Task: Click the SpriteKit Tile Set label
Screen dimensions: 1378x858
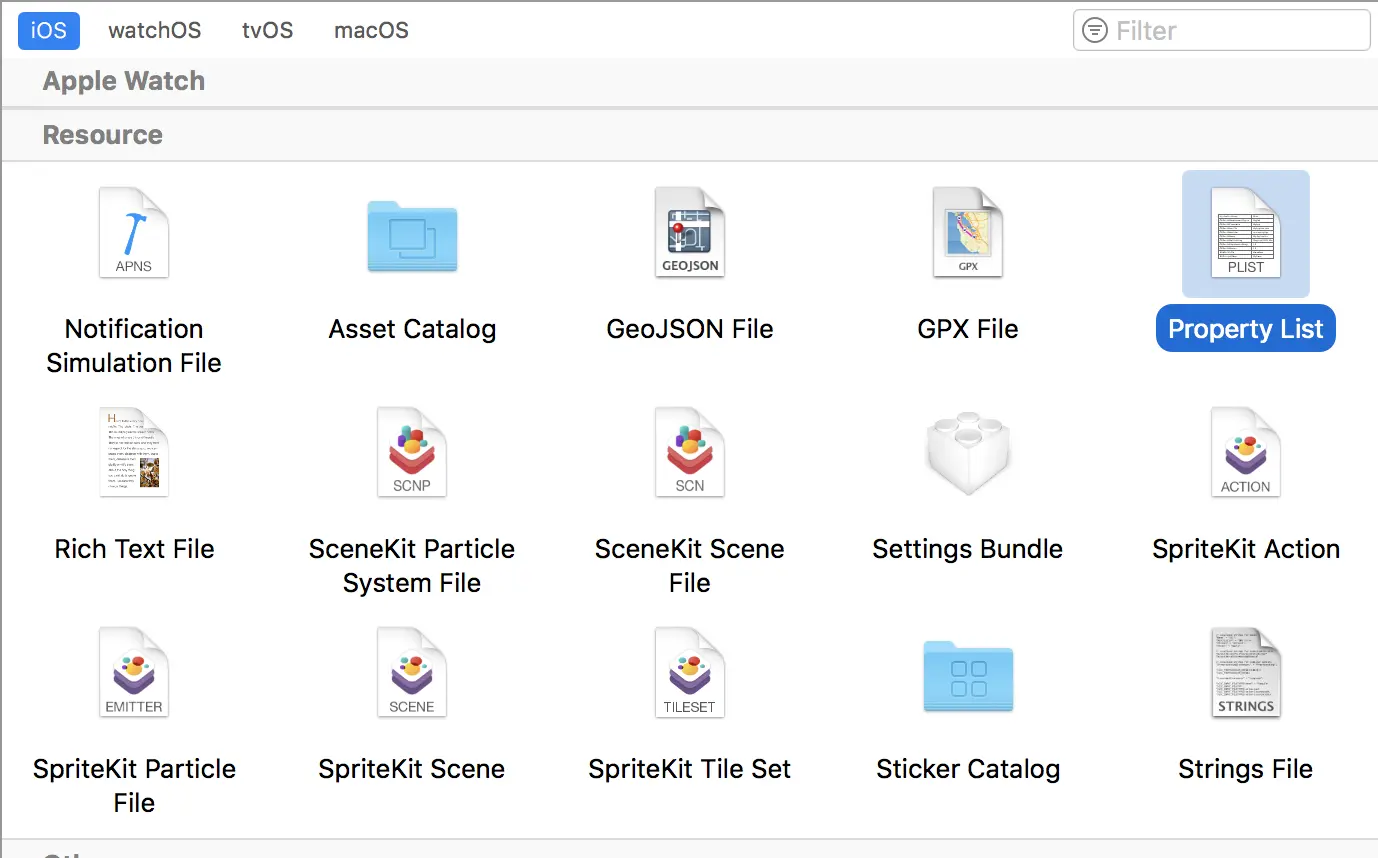Action: [x=690, y=769]
